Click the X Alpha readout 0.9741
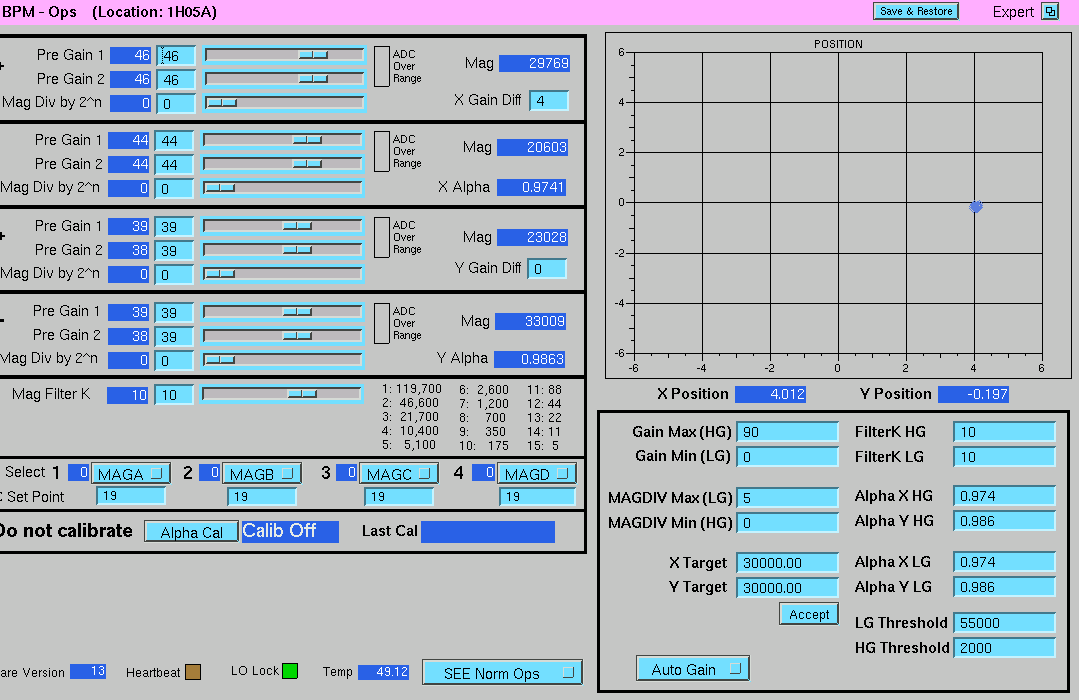The image size is (1079, 700). (531, 187)
